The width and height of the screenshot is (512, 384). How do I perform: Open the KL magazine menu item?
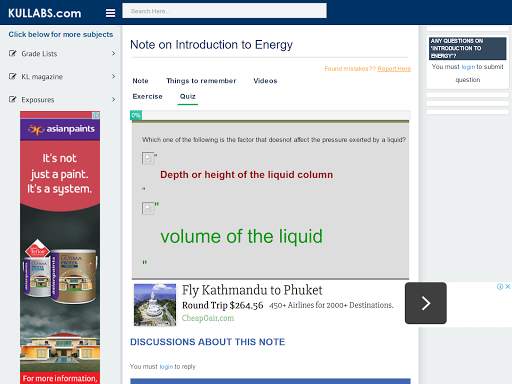pos(42,77)
